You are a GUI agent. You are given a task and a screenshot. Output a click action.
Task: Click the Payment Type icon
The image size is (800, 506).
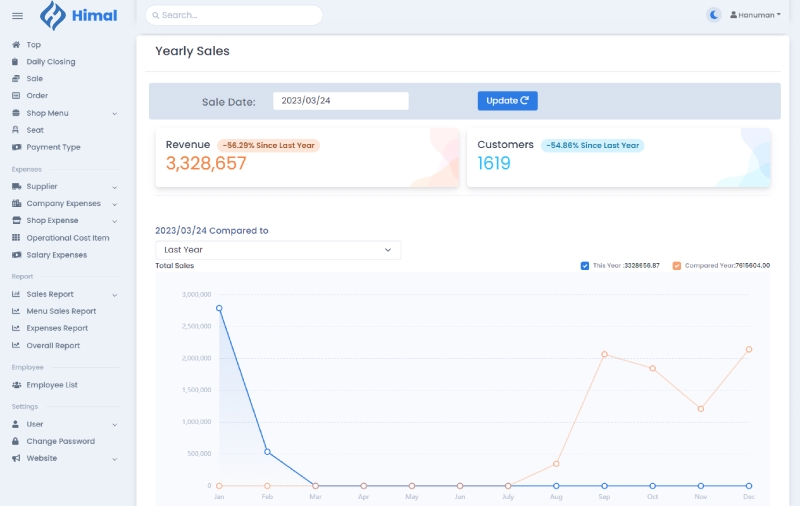(x=16, y=147)
